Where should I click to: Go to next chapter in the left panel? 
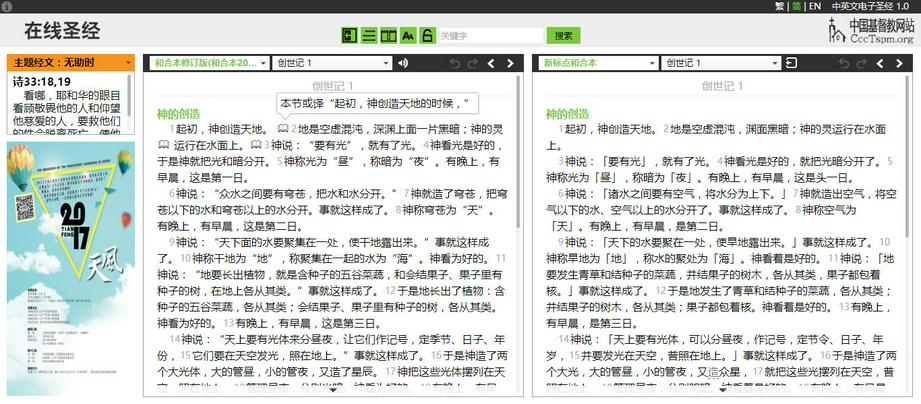[x=510, y=64]
